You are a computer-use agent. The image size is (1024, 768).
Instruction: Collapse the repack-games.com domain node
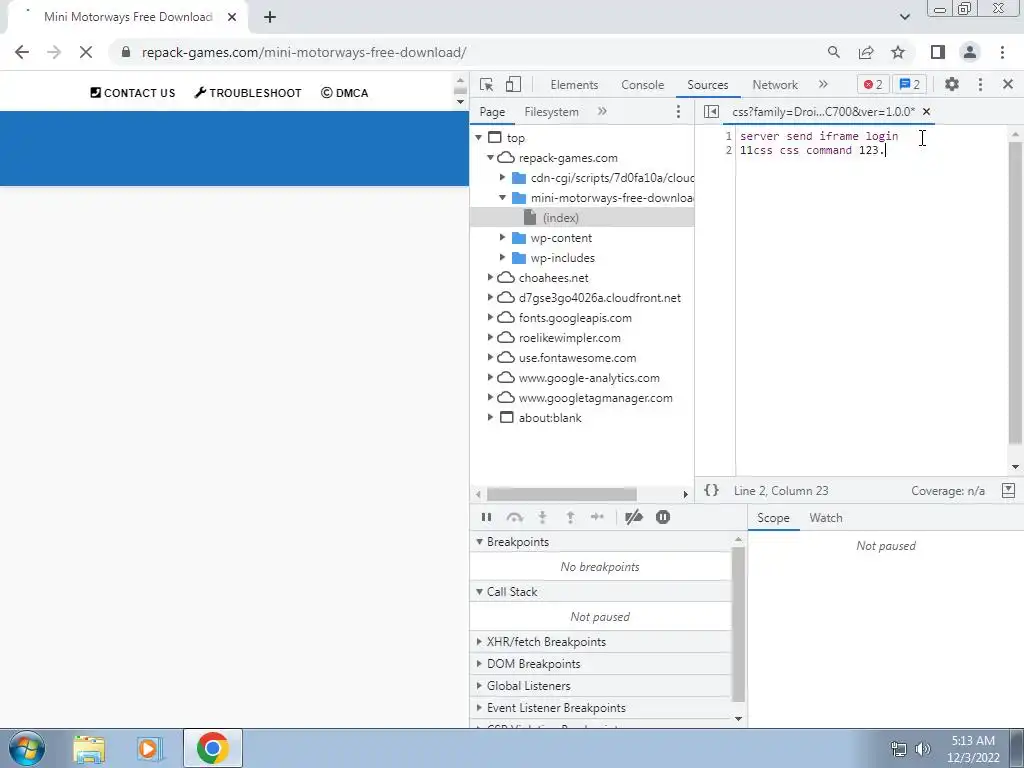(x=490, y=157)
